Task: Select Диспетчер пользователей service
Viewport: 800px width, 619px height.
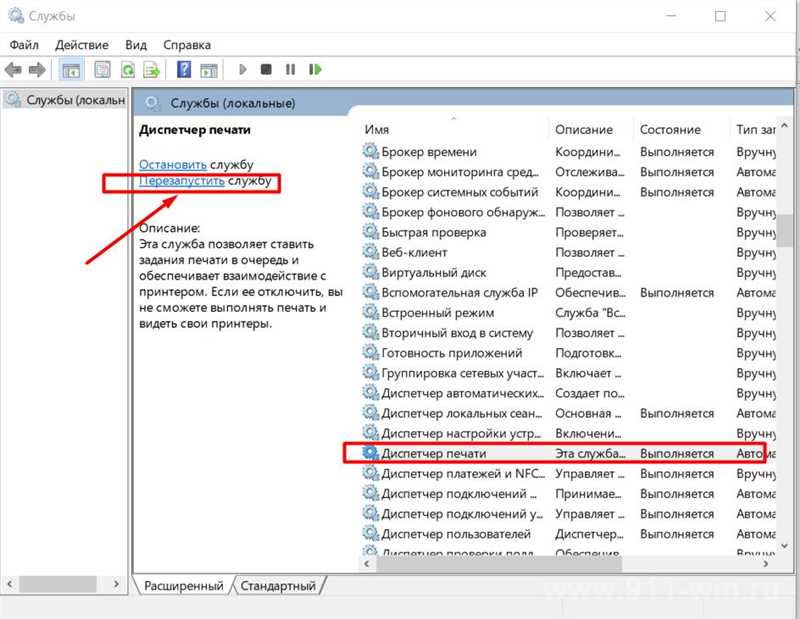Action: (568, 534)
